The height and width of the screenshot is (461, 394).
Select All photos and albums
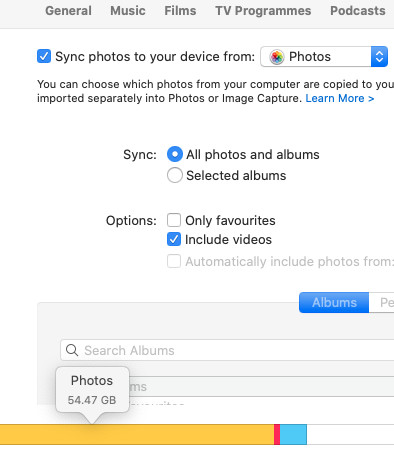175,154
